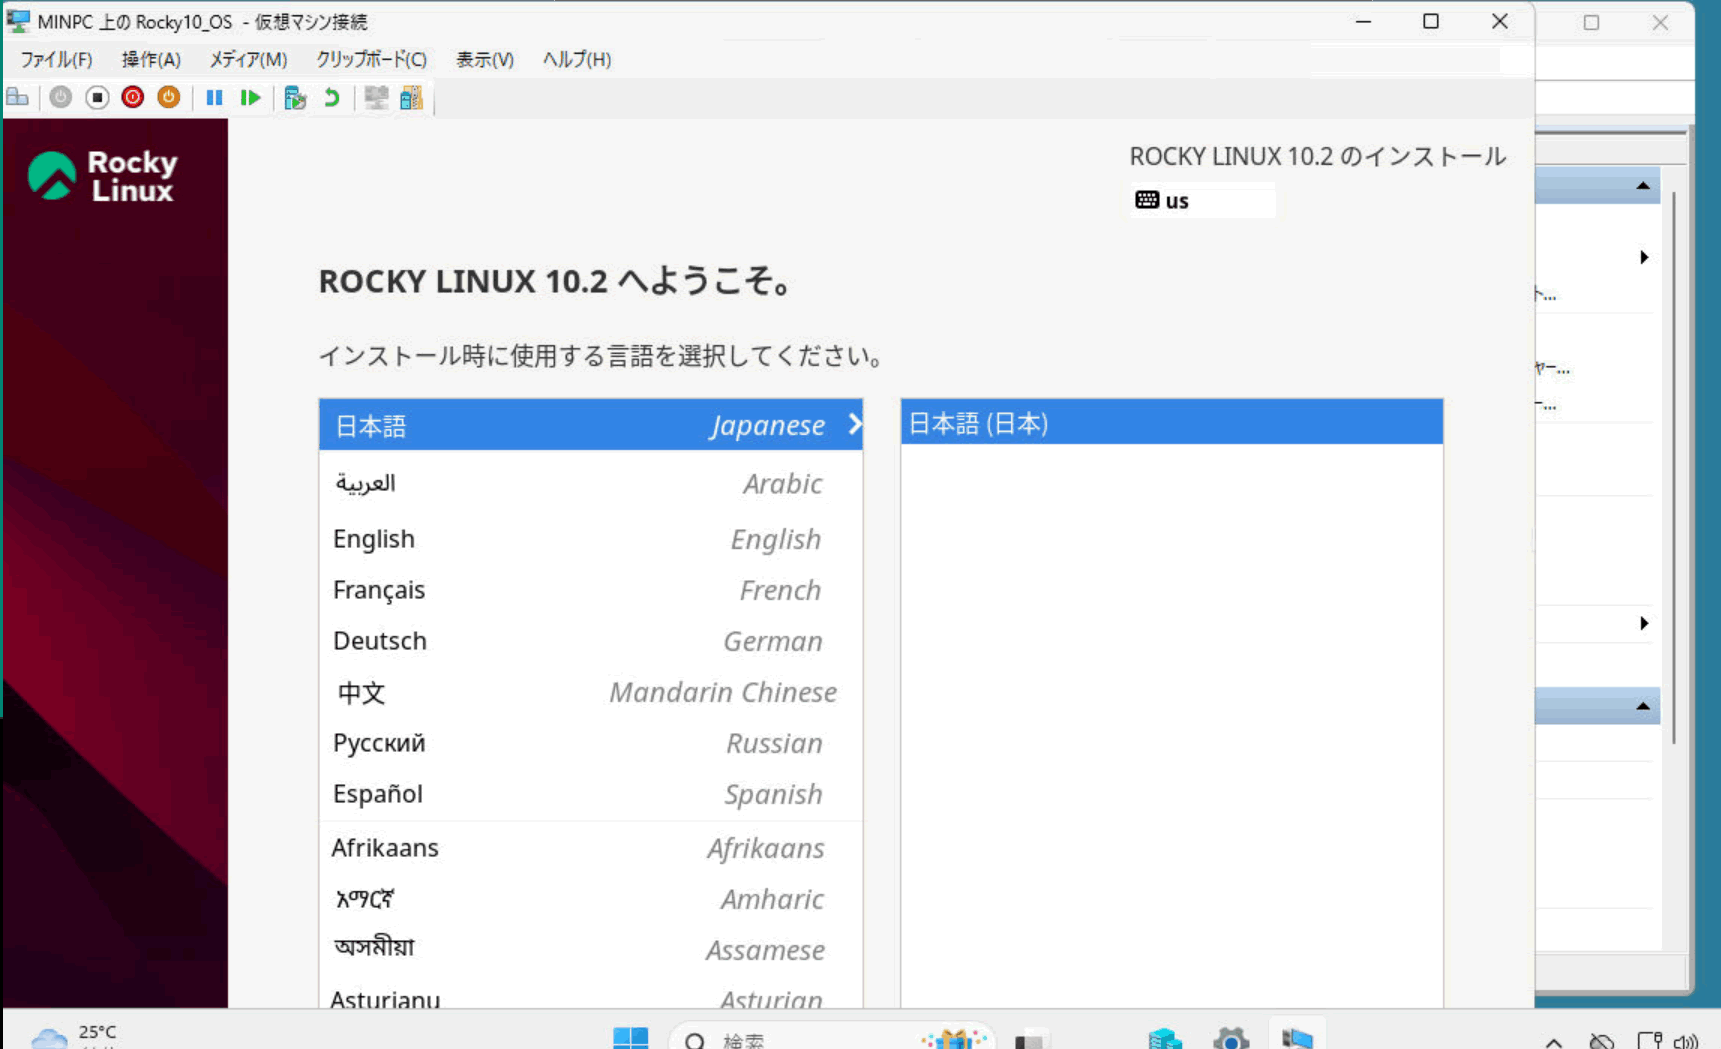This screenshot has height=1049, width=1721.
Task: Open the ヘルプ(H) menu
Action: click(x=577, y=59)
